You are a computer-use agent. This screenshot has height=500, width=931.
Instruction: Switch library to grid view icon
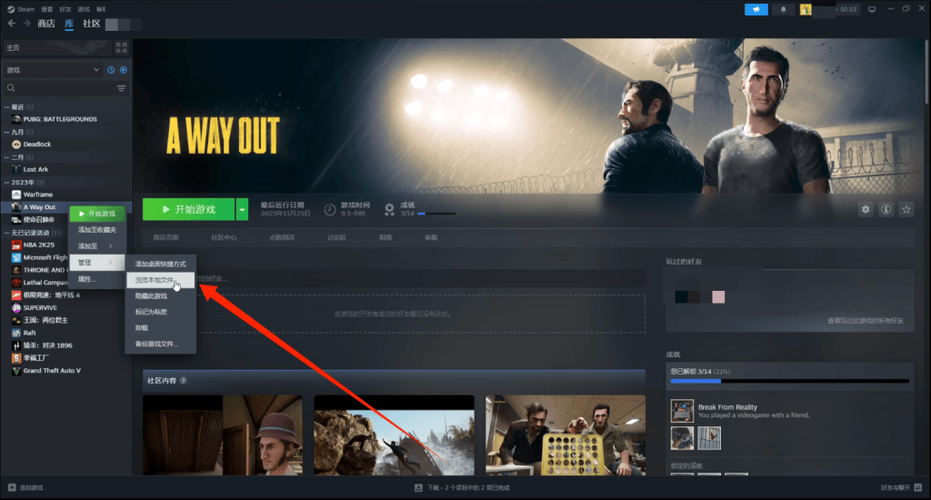[121, 48]
